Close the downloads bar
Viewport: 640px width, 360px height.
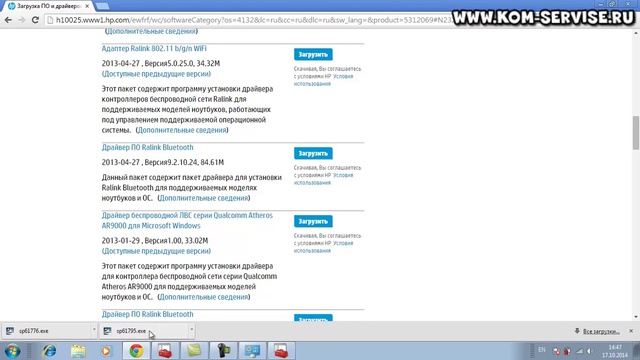point(631,331)
